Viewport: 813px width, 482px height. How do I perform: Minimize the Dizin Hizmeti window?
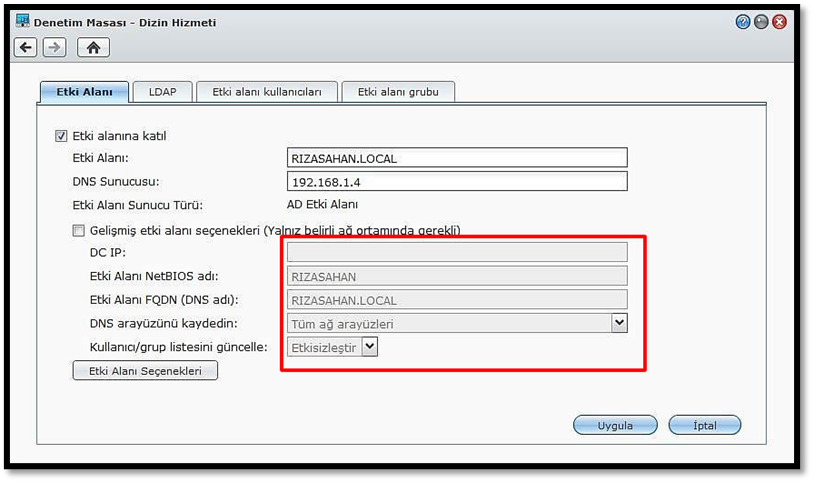761,22
